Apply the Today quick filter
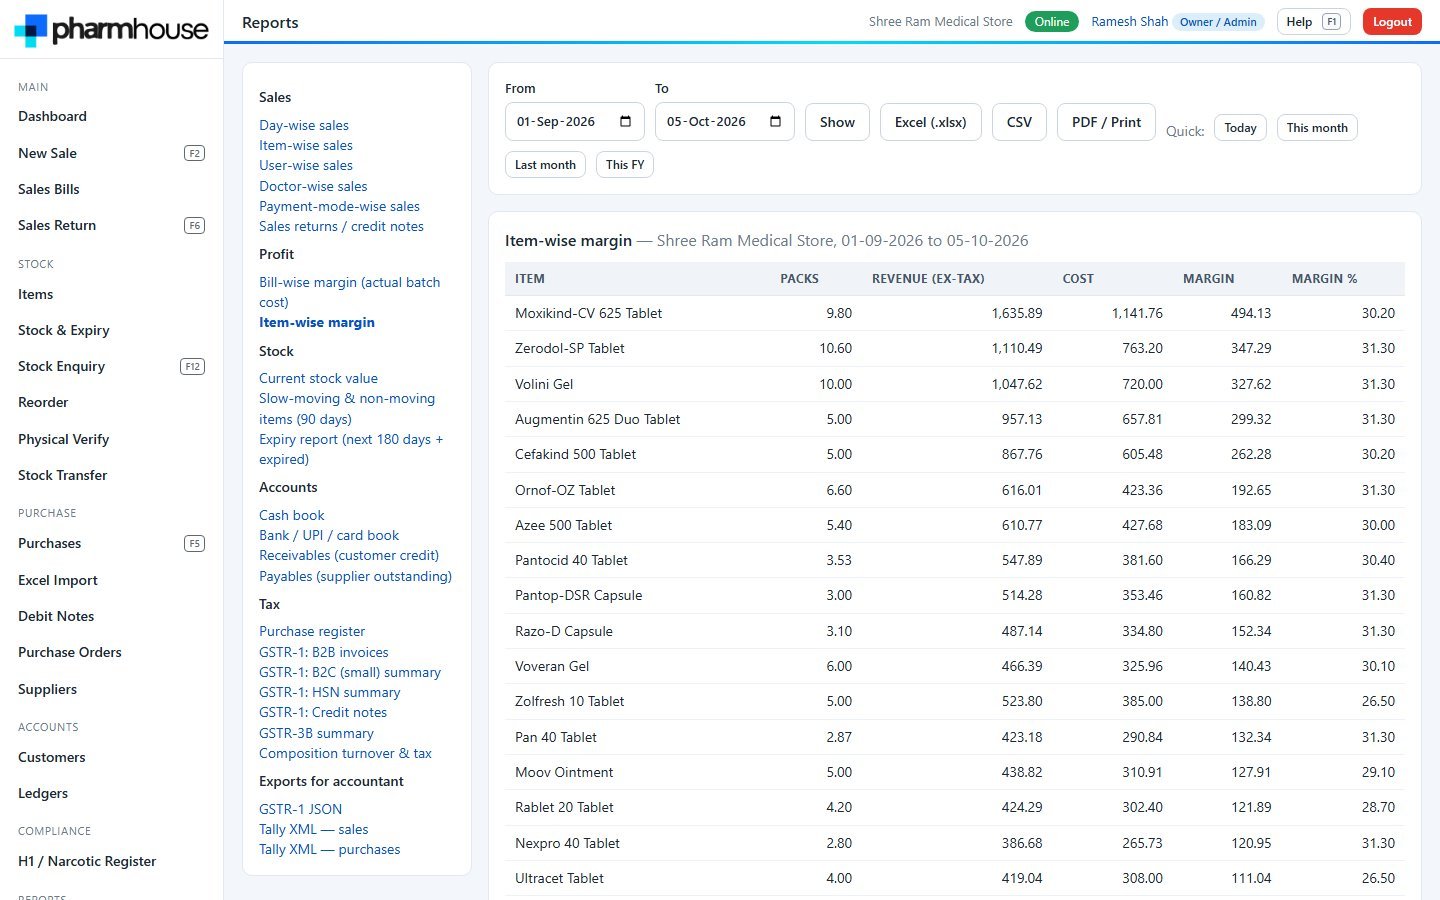Screen dimensions: 1440x900 click(x=1240, y=128)
